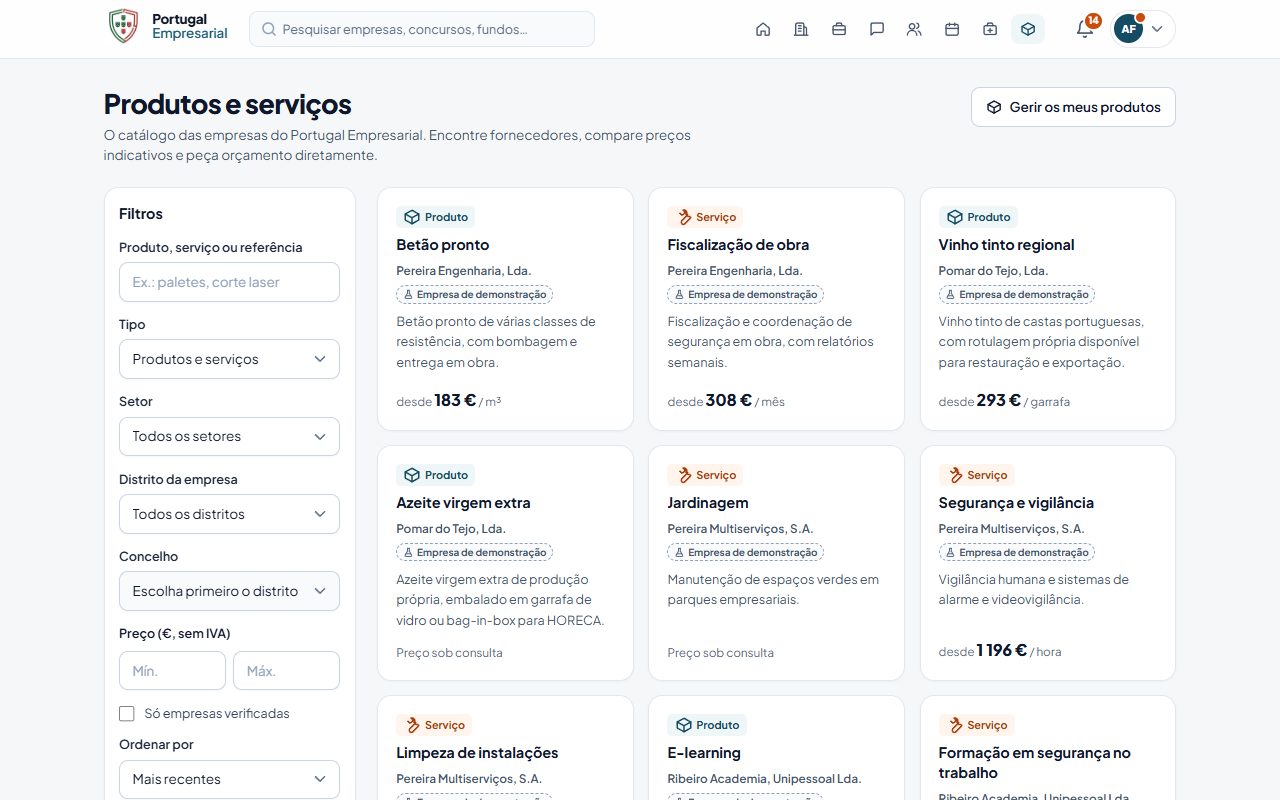Click the maximum price Máx. field
This screenshot has width=1280, height=800.
click(x=286, y=671)
